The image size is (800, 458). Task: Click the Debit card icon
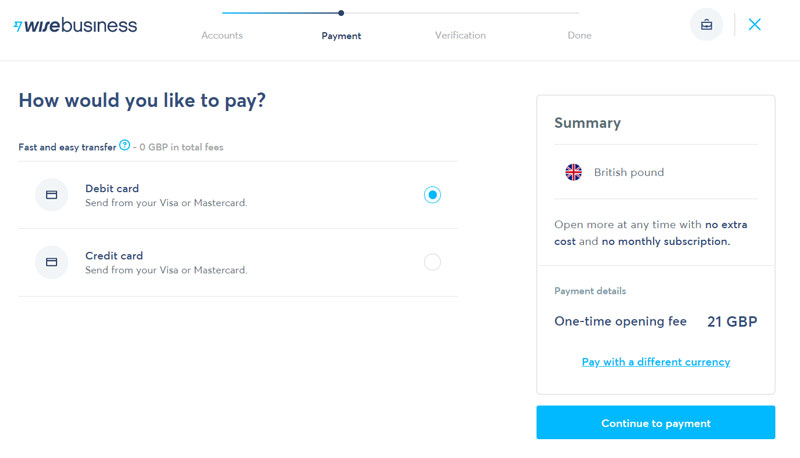(x=52, y=195)
